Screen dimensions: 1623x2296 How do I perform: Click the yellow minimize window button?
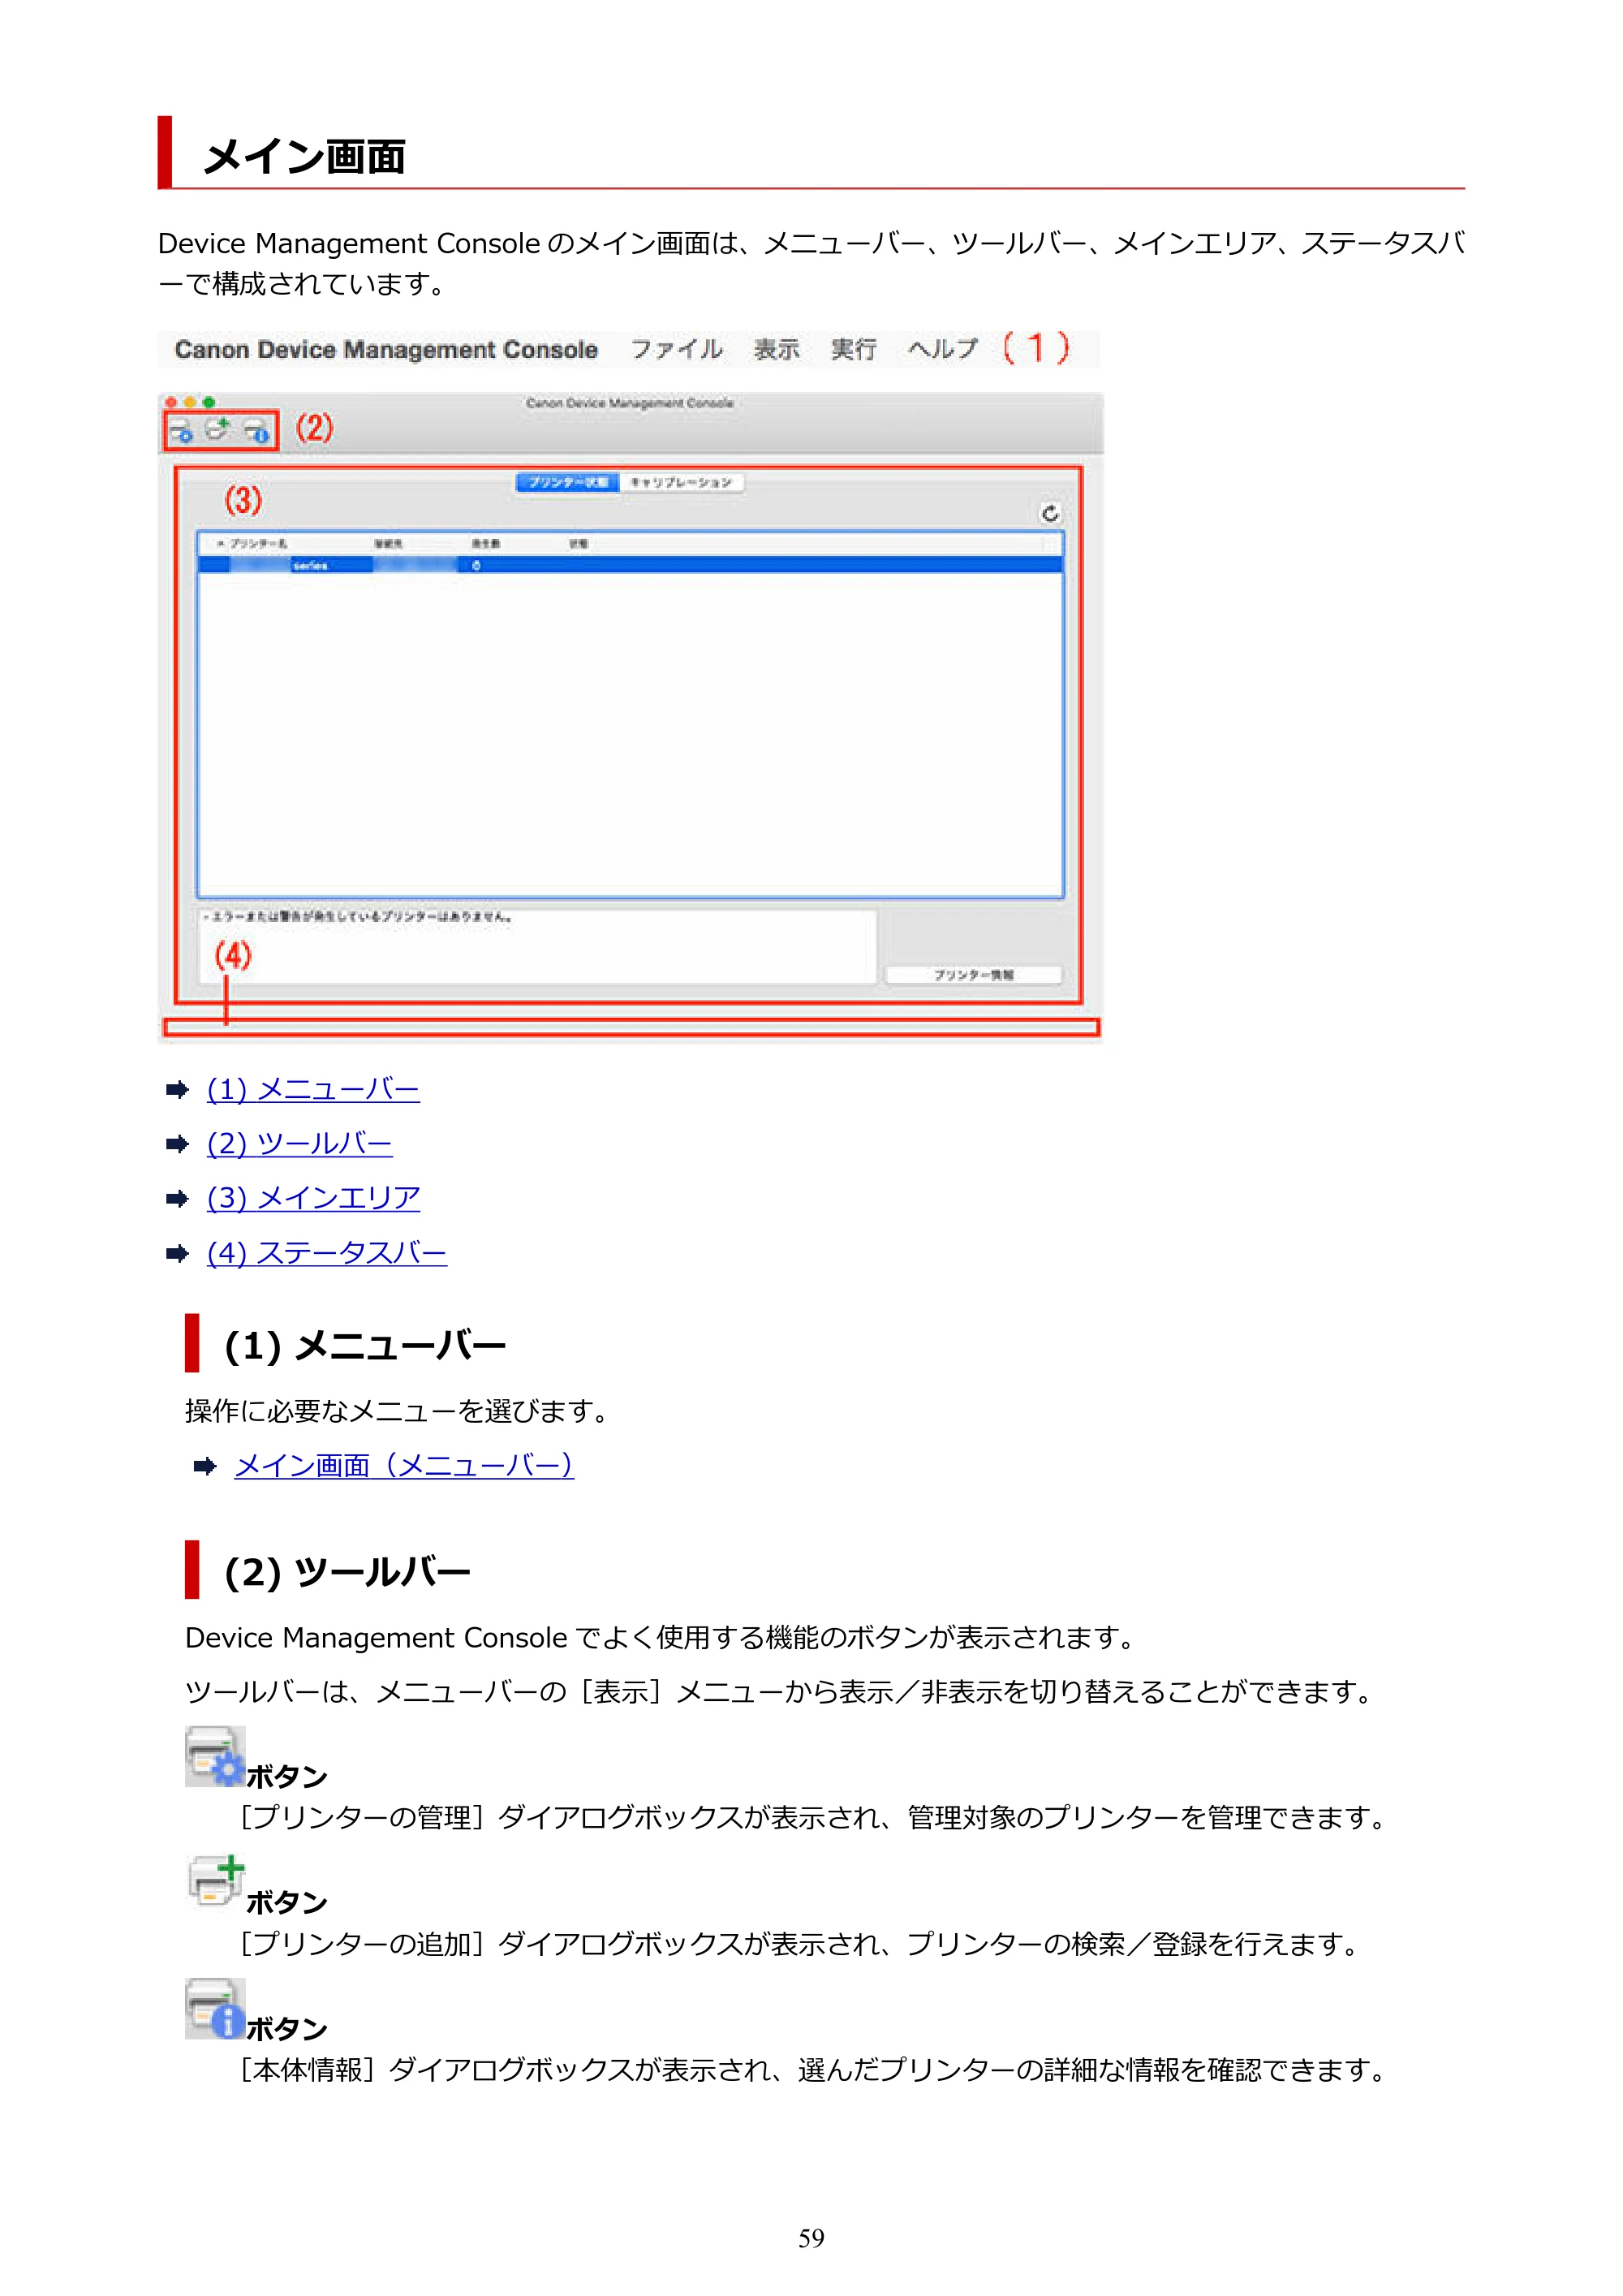click(190, 402)
